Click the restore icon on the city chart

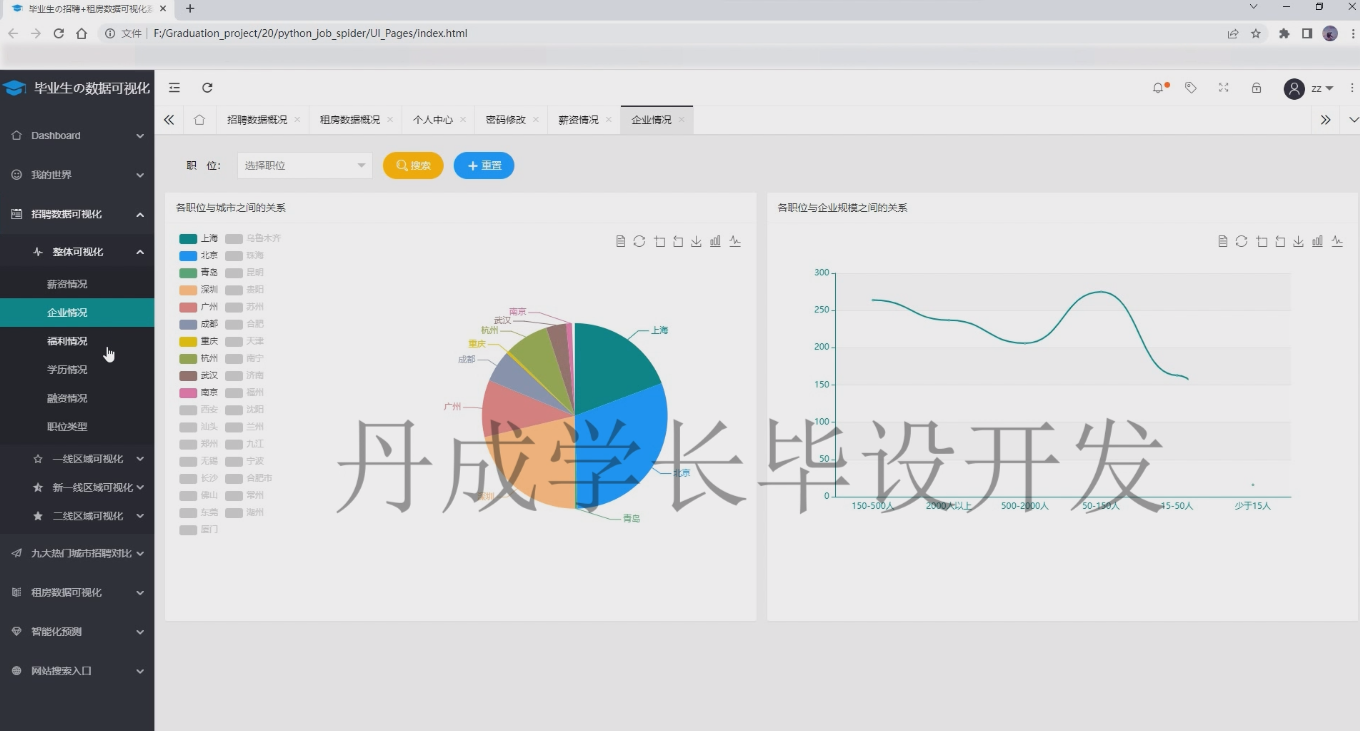640,240
